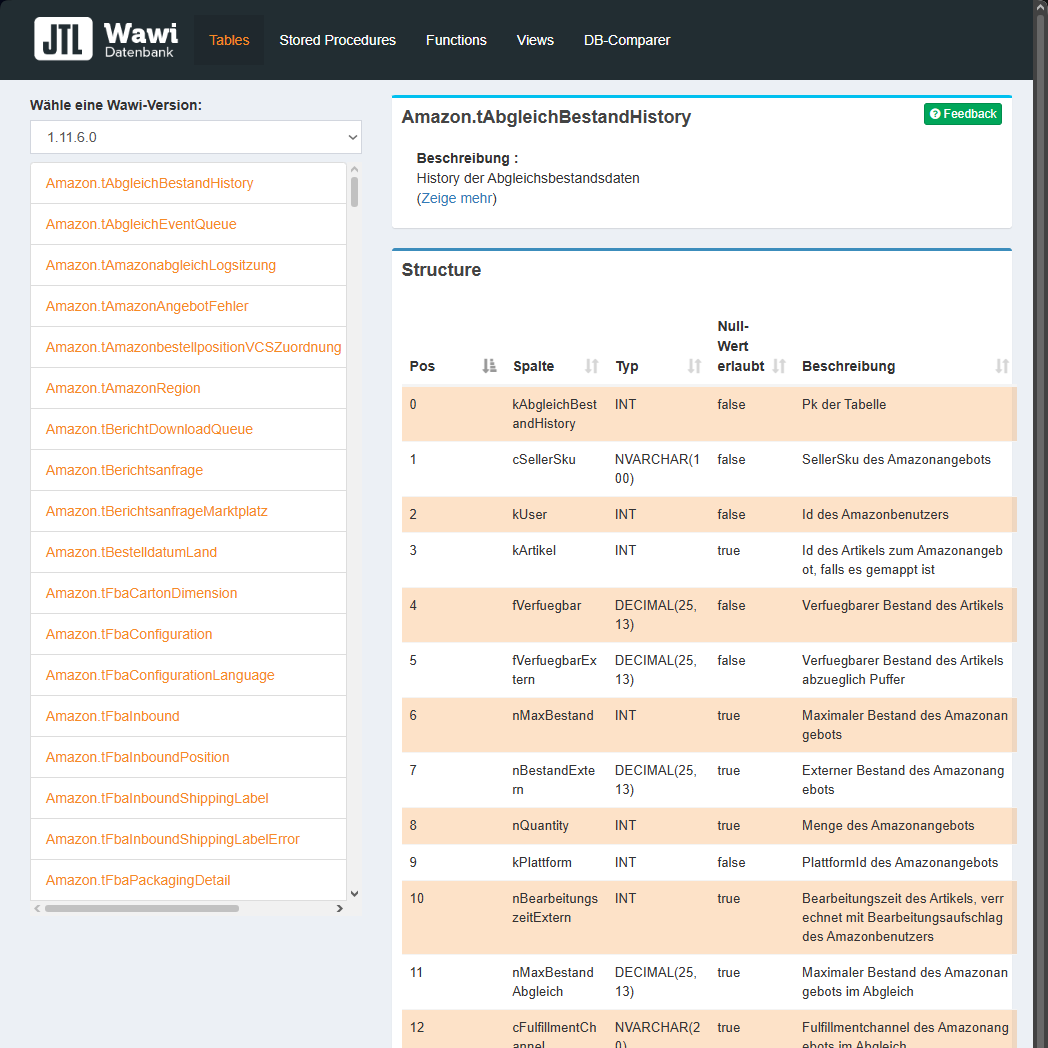
Task: Click table list scroll-right arrow
Action: click(x=340, y=908)
